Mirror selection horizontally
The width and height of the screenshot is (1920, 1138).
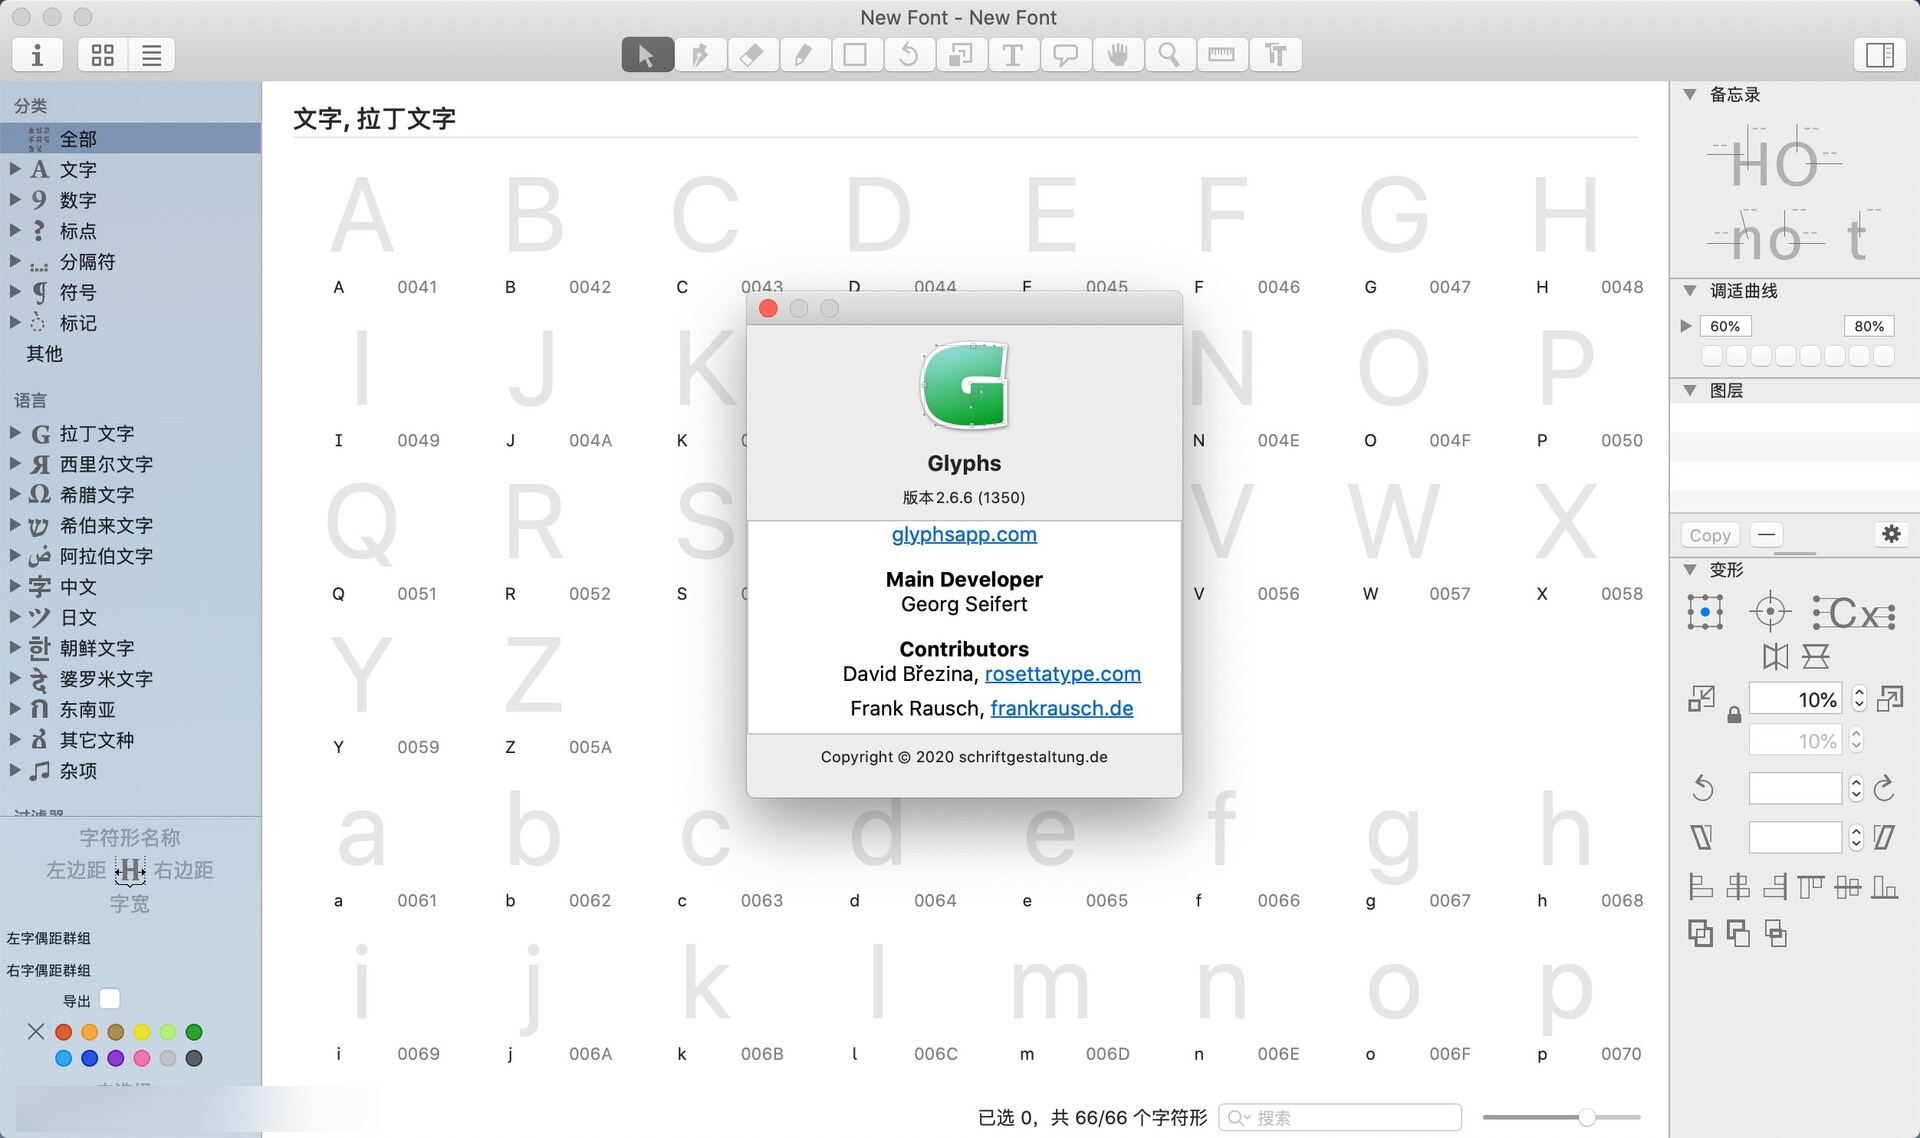(1775, 657)
